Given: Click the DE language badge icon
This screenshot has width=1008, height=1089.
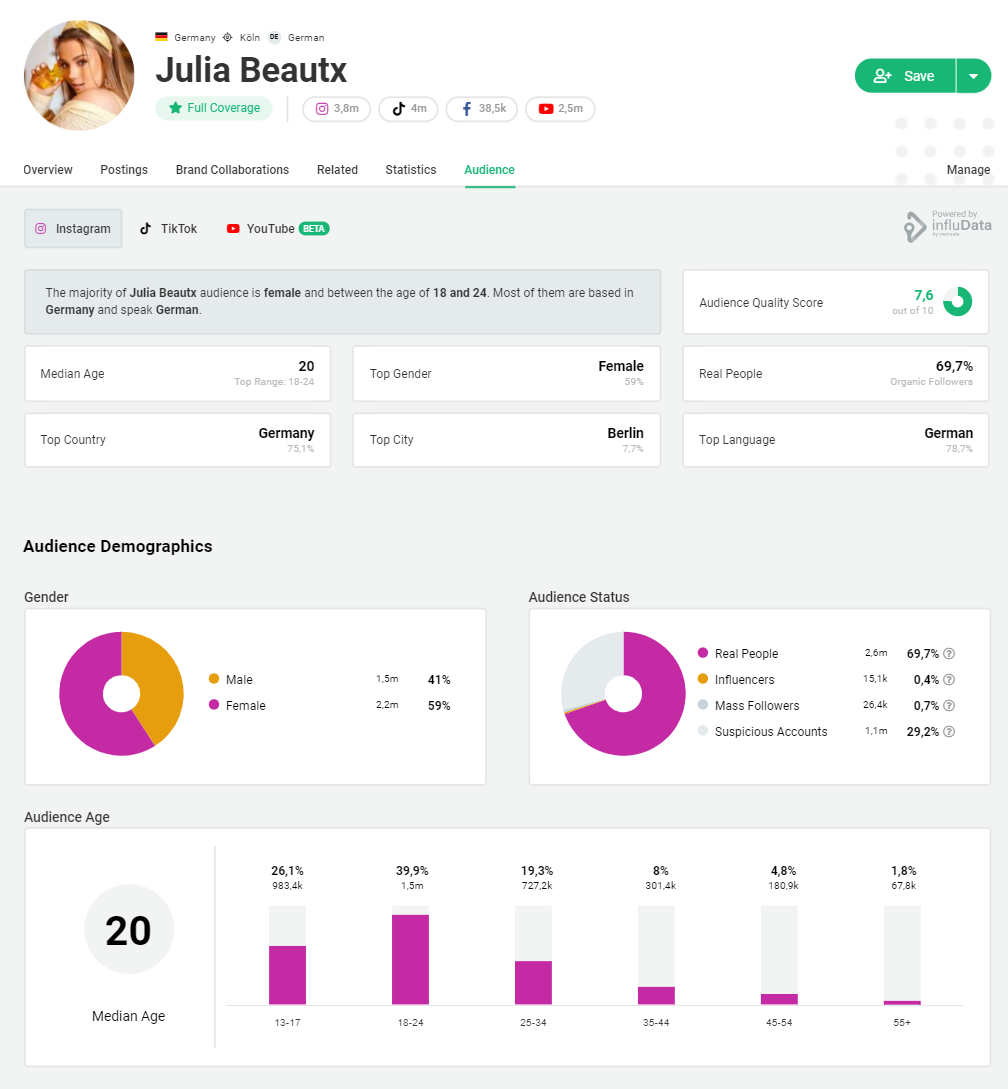Looking at the screenshot, I should 274,37.
